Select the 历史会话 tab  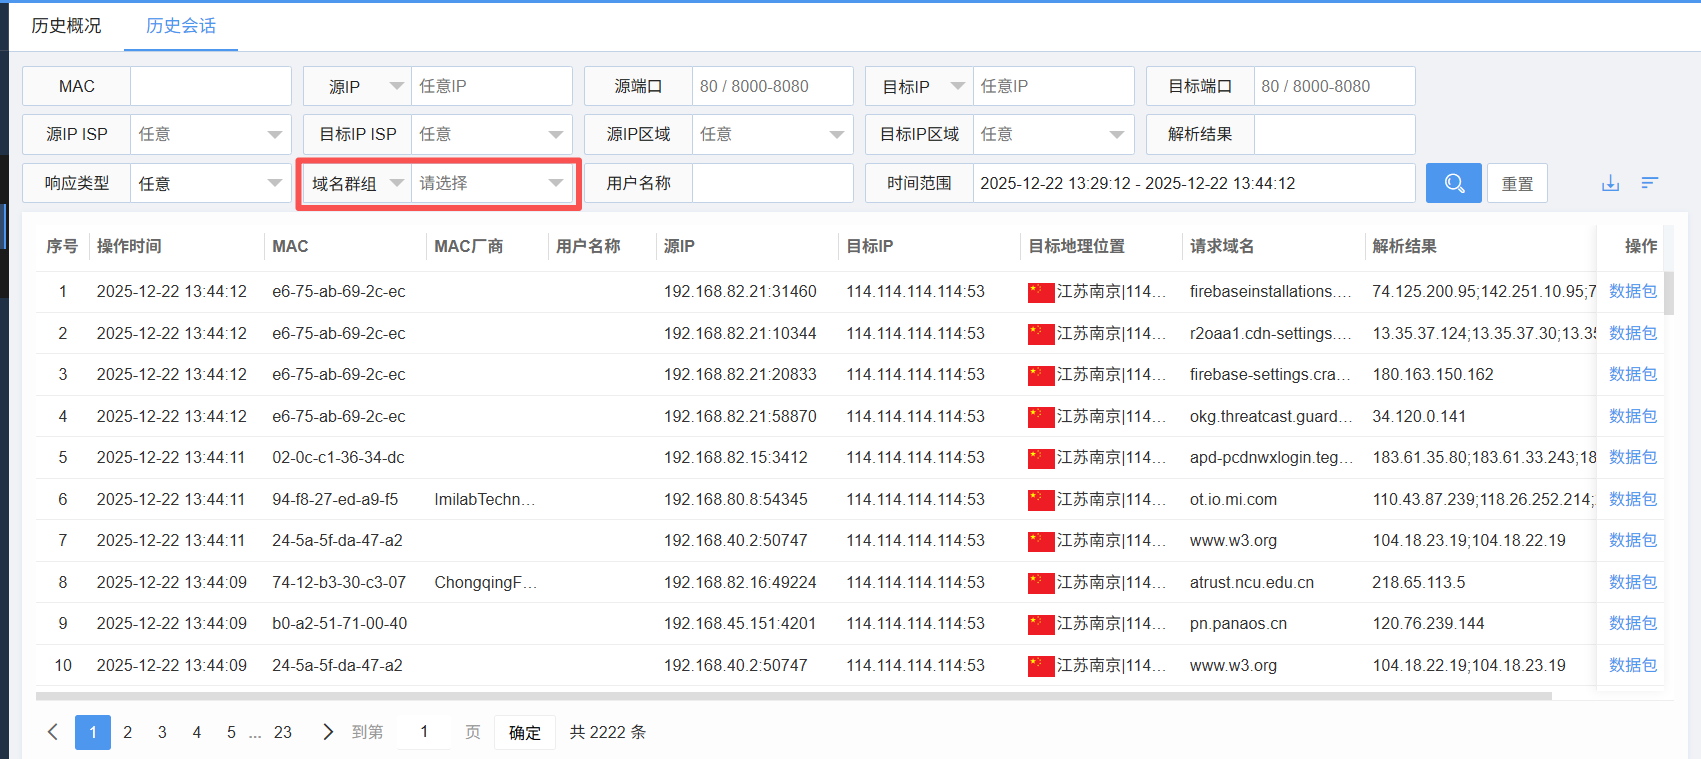pyautogui.click(x=181, y=26)
